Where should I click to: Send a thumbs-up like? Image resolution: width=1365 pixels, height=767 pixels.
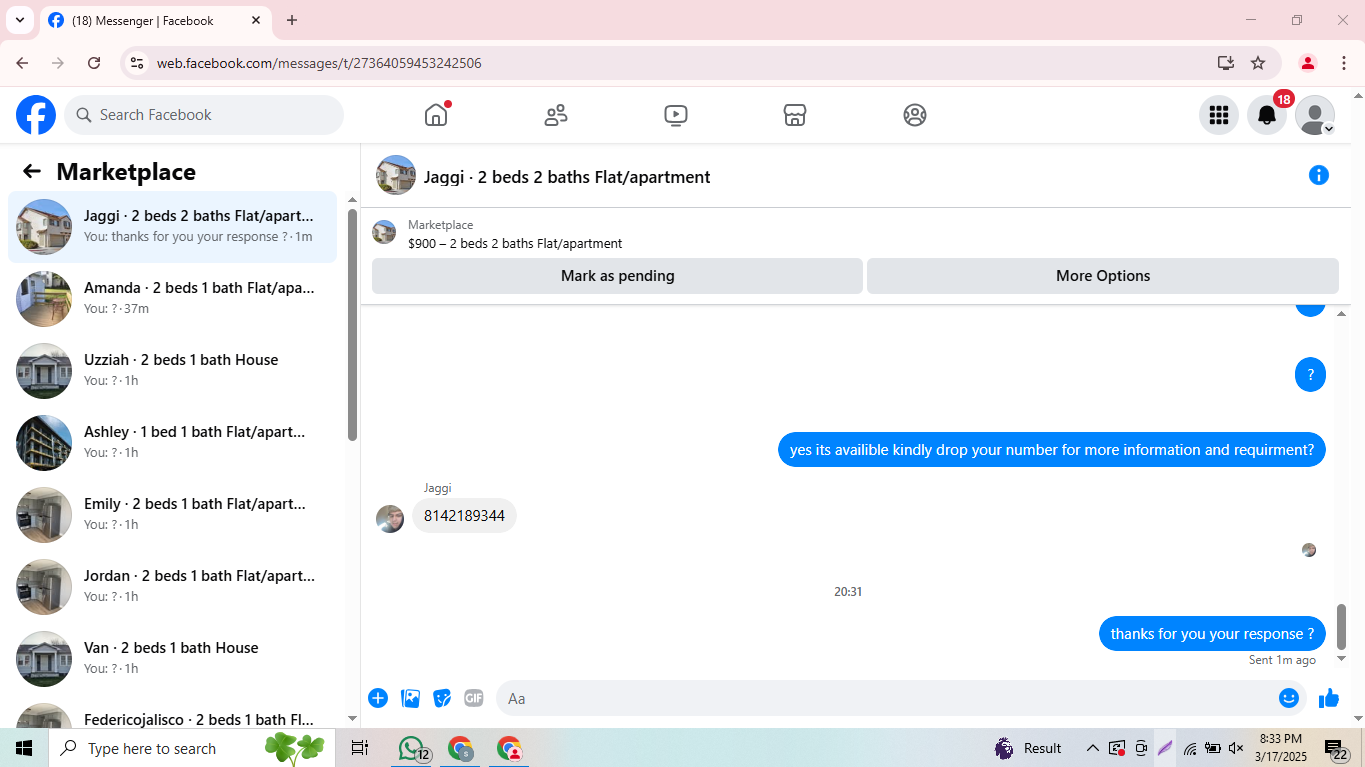[x=1329, y=698]
